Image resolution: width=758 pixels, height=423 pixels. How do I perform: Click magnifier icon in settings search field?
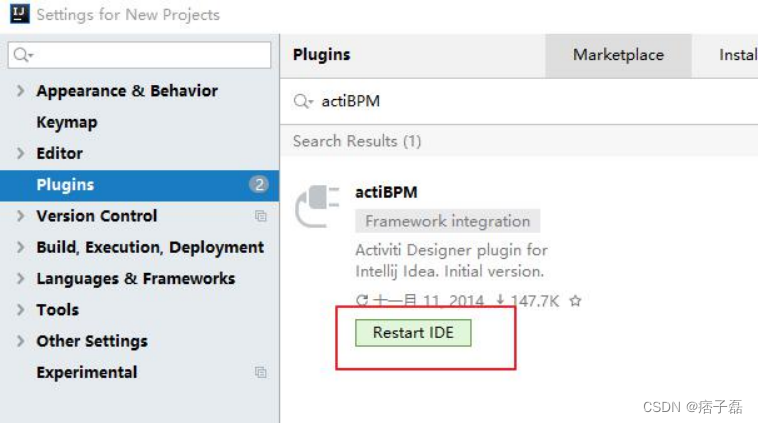(x=24, y=55)
